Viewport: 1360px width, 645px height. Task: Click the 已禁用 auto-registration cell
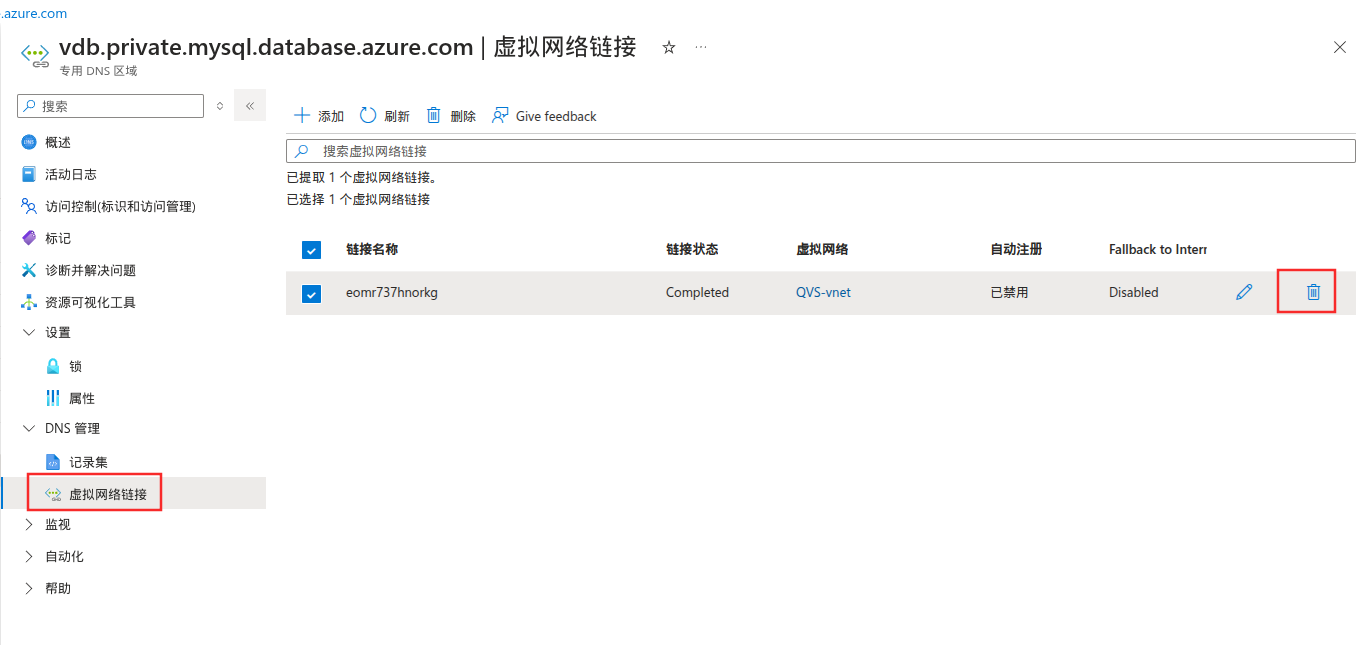(x=1009, y=292)
